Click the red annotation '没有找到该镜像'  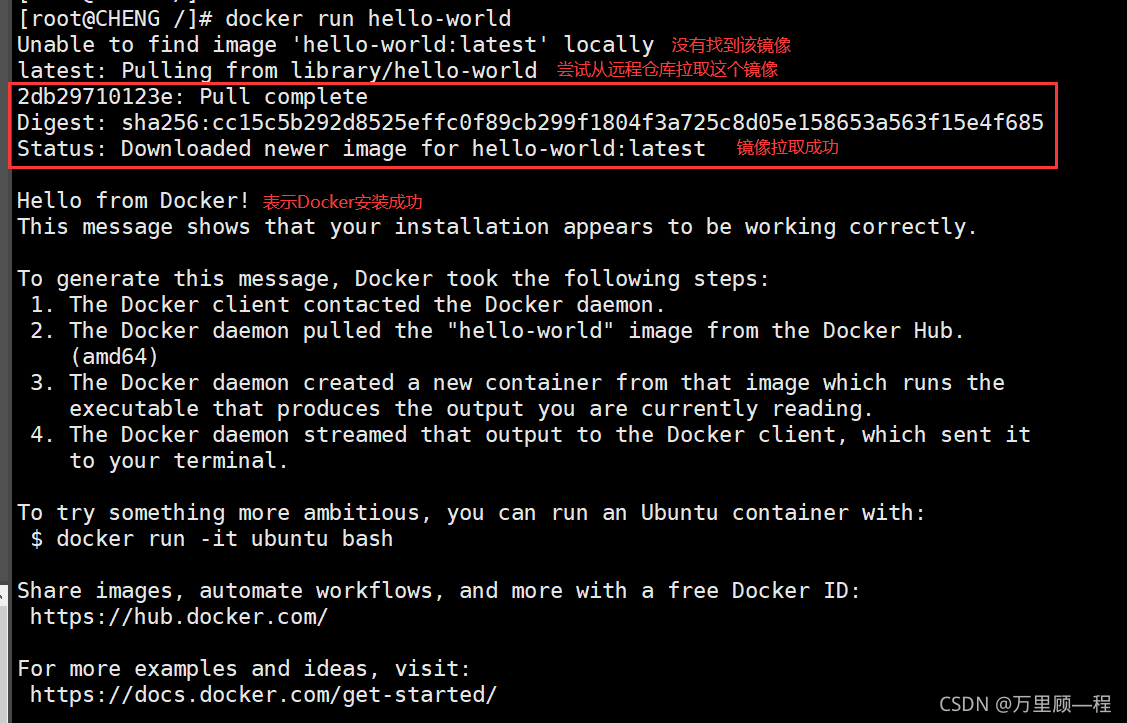click(x=731, y=45)
